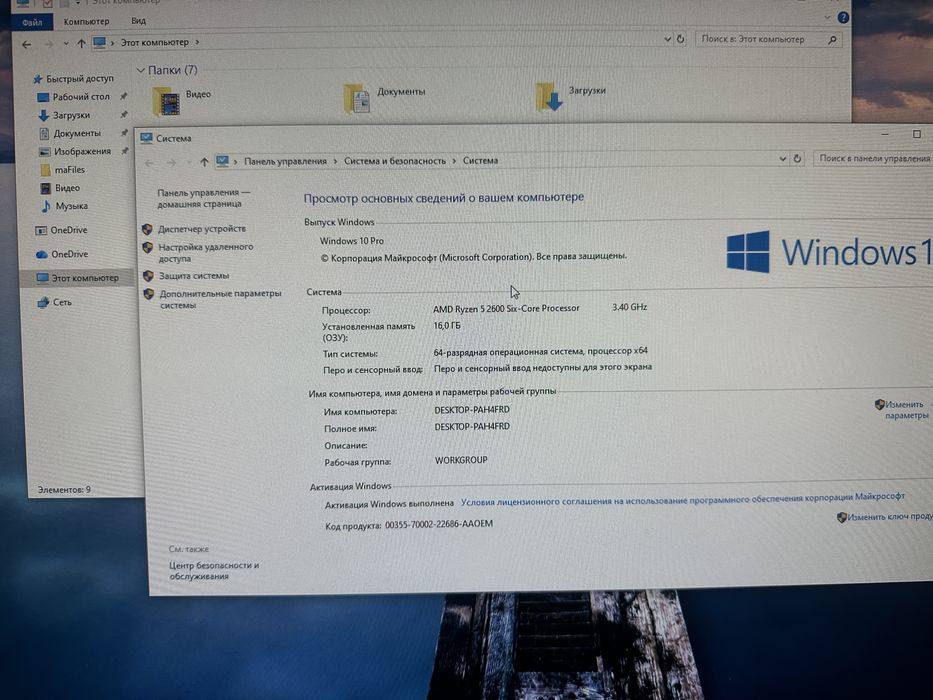Open the Компьютер ribbon tab

(x=86, y=21)
